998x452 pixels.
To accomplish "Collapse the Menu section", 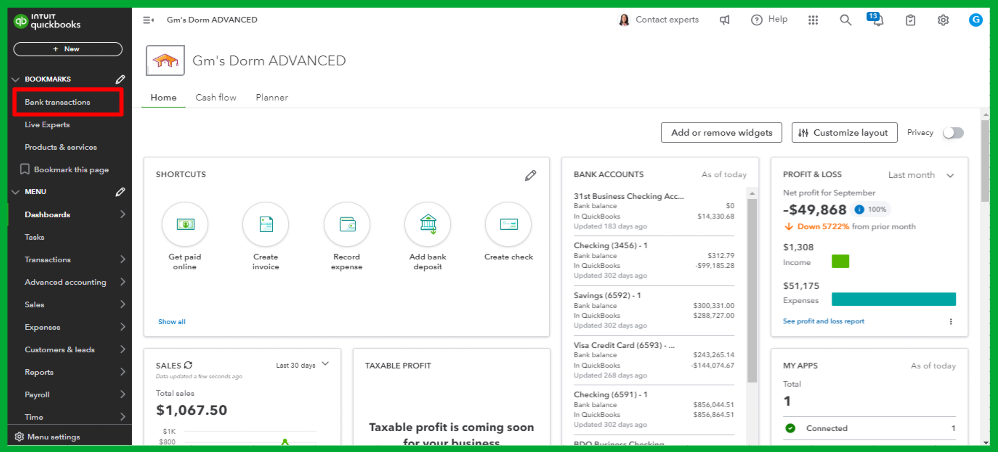I will (16, 192).
